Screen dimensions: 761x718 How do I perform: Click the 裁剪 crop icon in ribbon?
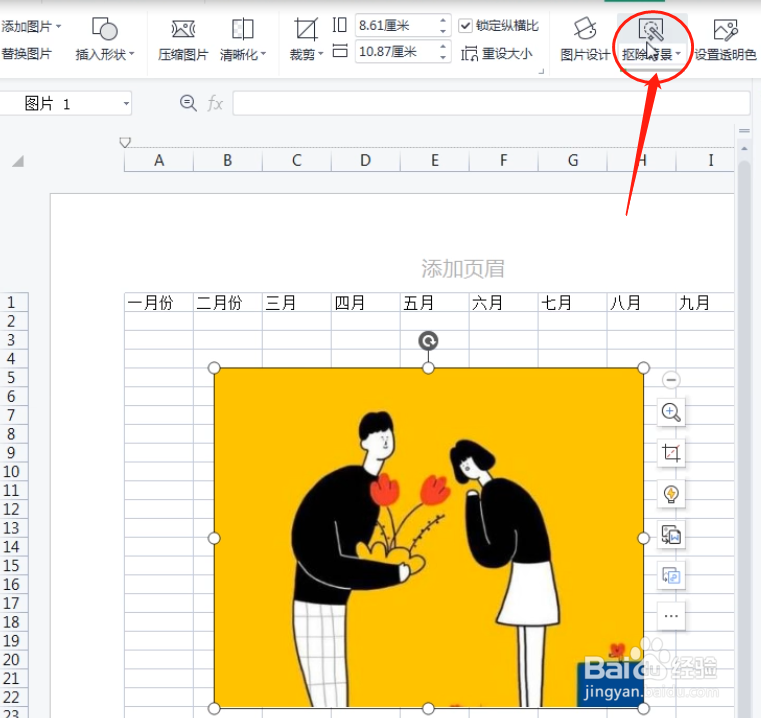click(305, 29)
